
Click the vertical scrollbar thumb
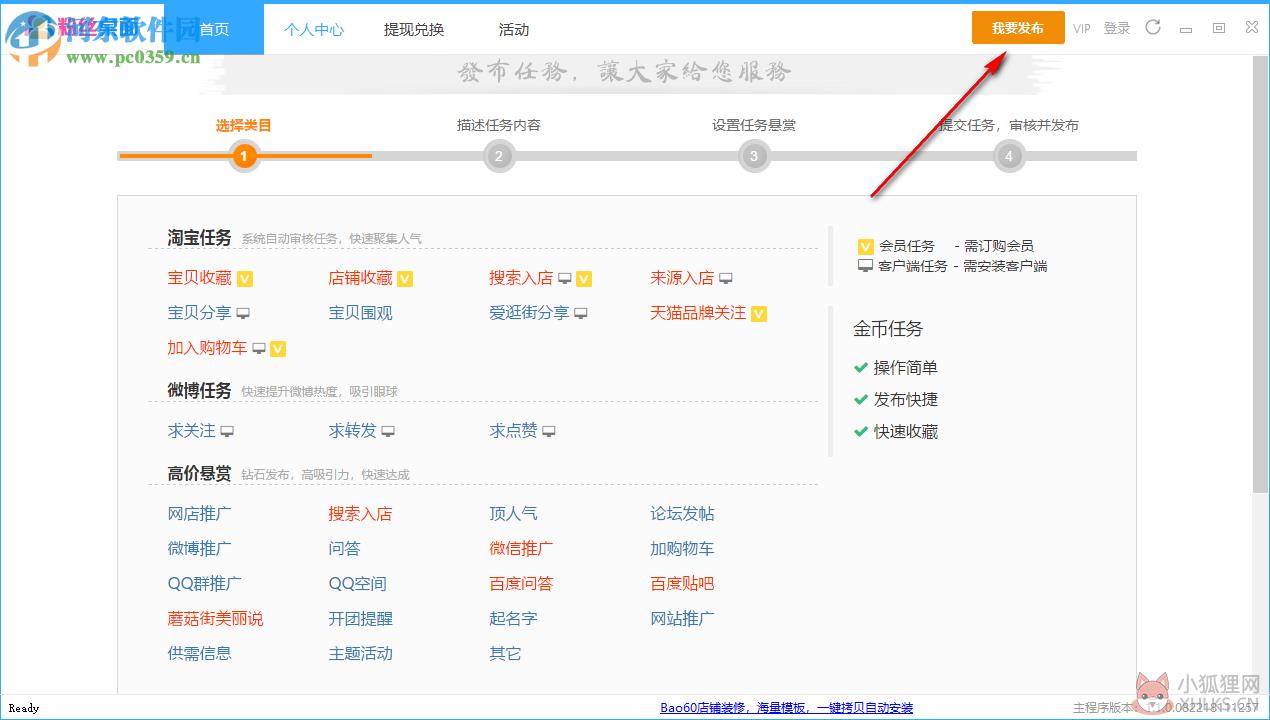[x=1260, y=274]
